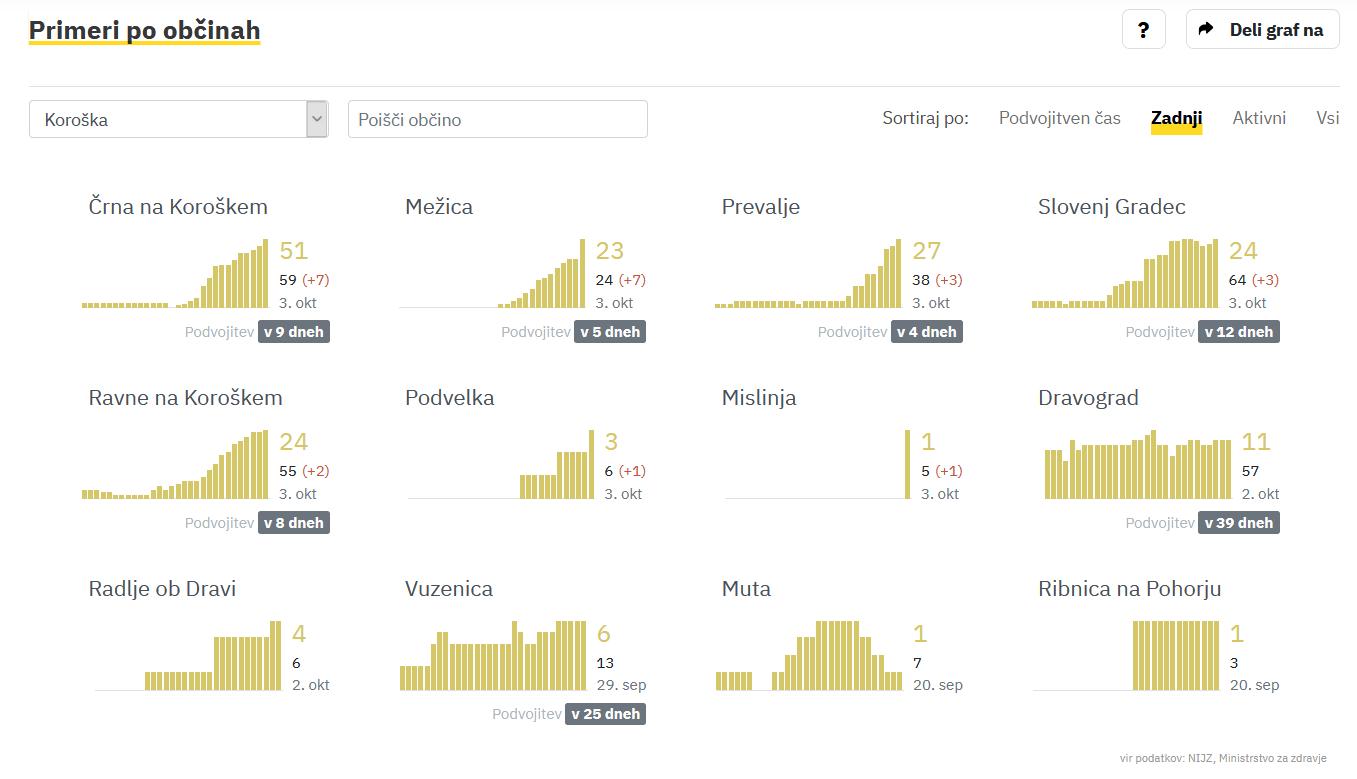Open the Koroška region dropdown
The image size is (1357, 779).
point(178,119)
